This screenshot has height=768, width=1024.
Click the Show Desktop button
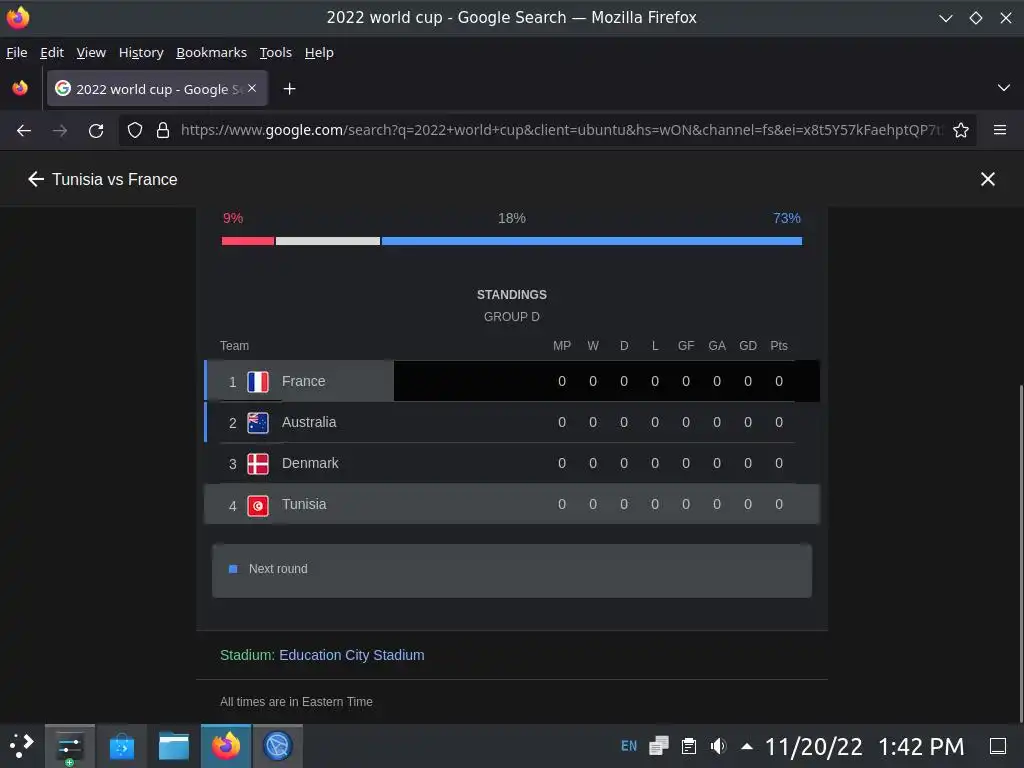(997, 746)
